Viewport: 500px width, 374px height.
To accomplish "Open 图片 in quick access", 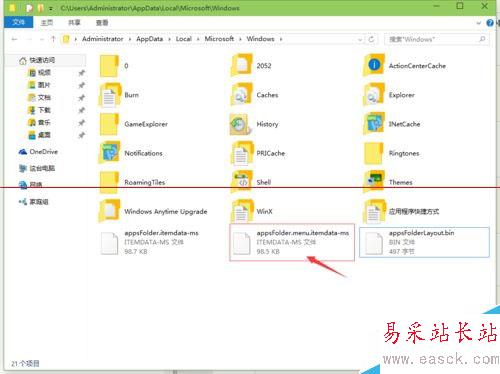I will click(x=40, y=85).
